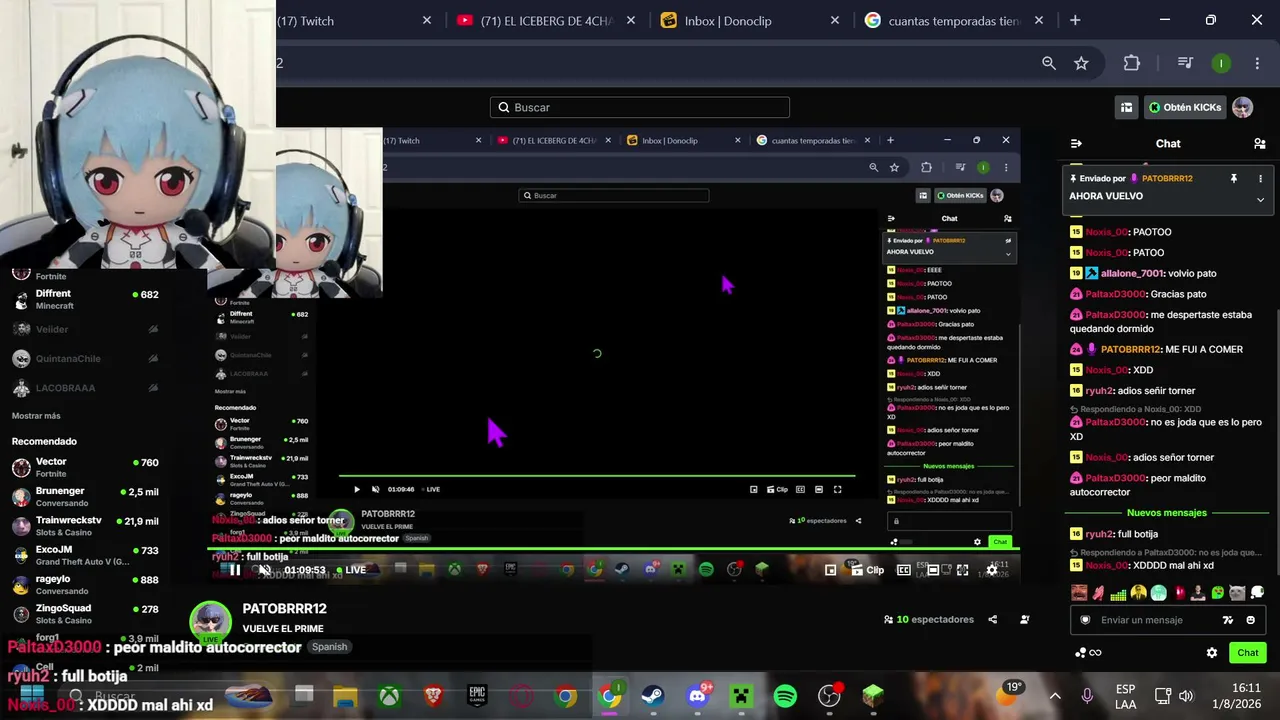The height and width of the screenshot is (720, 1280).
Task: Open the emoji picker in main chat input
Action: [x=1250, y=620]
